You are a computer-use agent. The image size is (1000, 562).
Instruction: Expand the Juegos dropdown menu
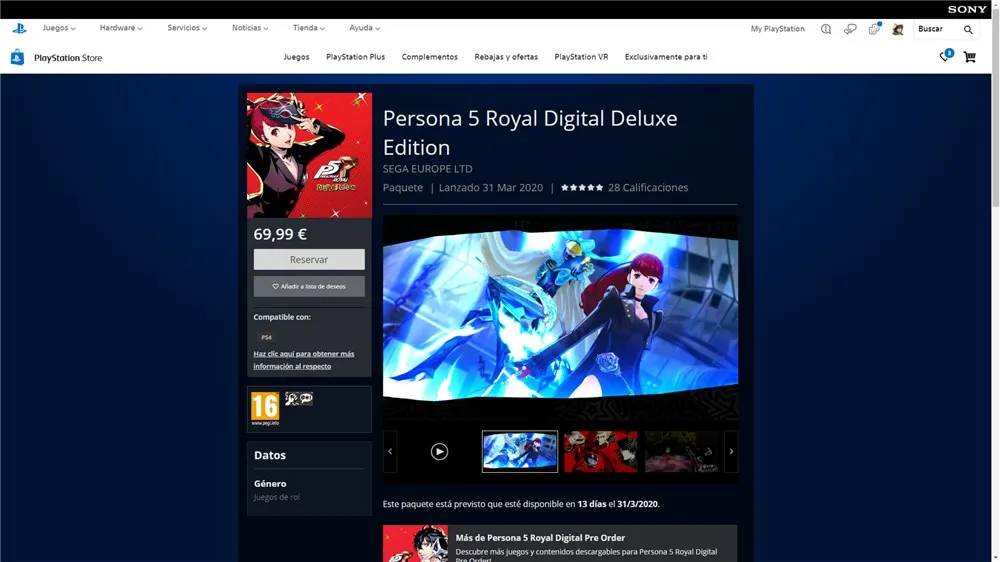[x=58, y=28]
